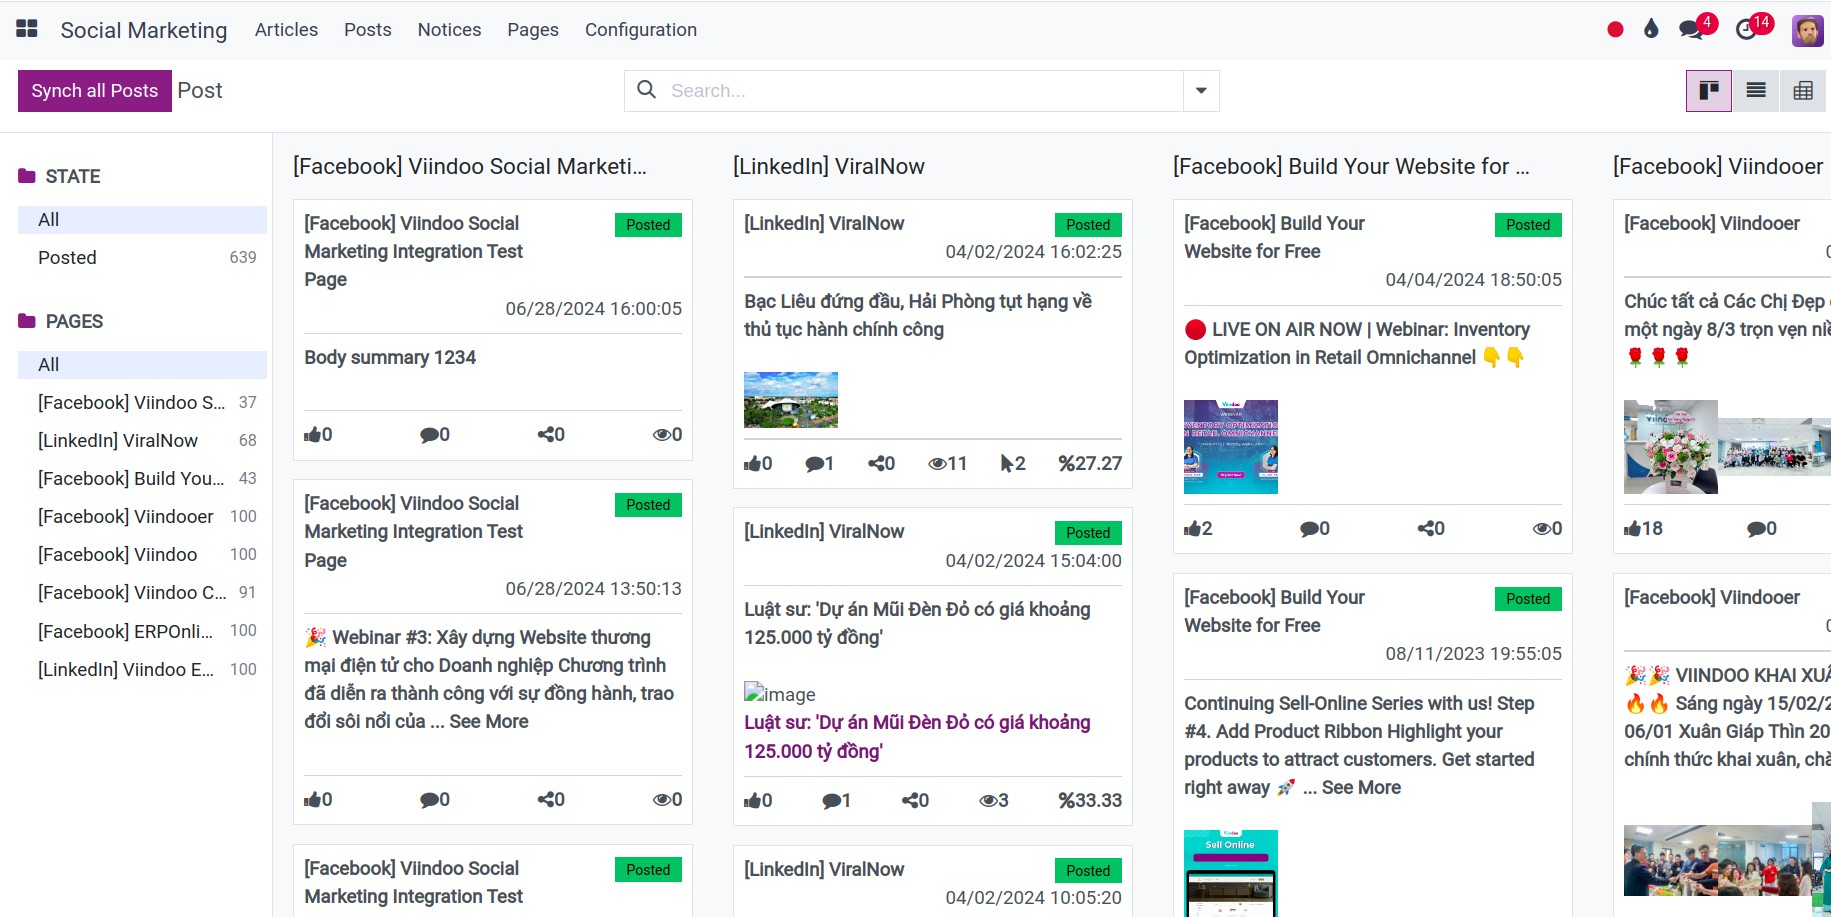
Task: Click the percent 27.27 engagement icon
Action: point(1065,463)
